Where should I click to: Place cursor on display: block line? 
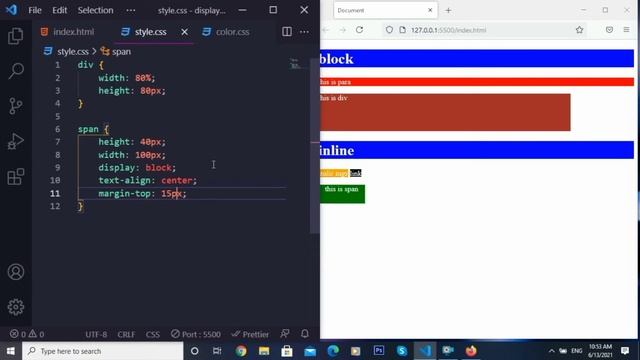[x=137, y=167]
